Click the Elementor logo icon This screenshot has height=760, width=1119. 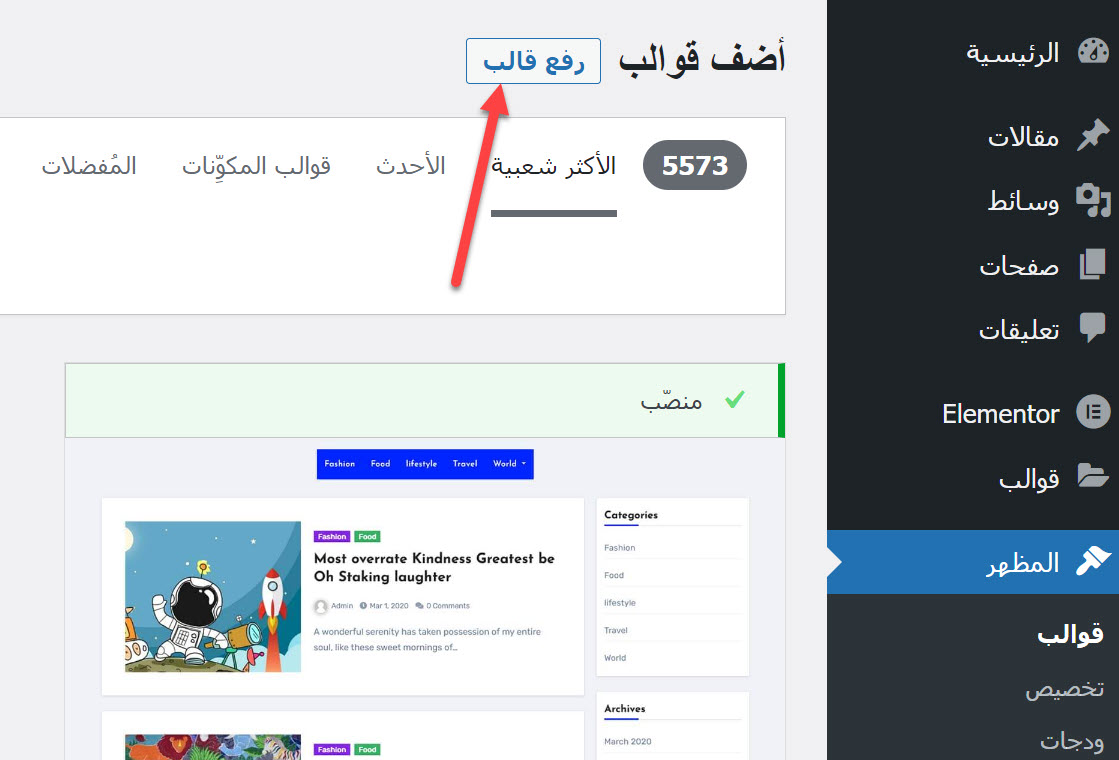[1093, 413]
